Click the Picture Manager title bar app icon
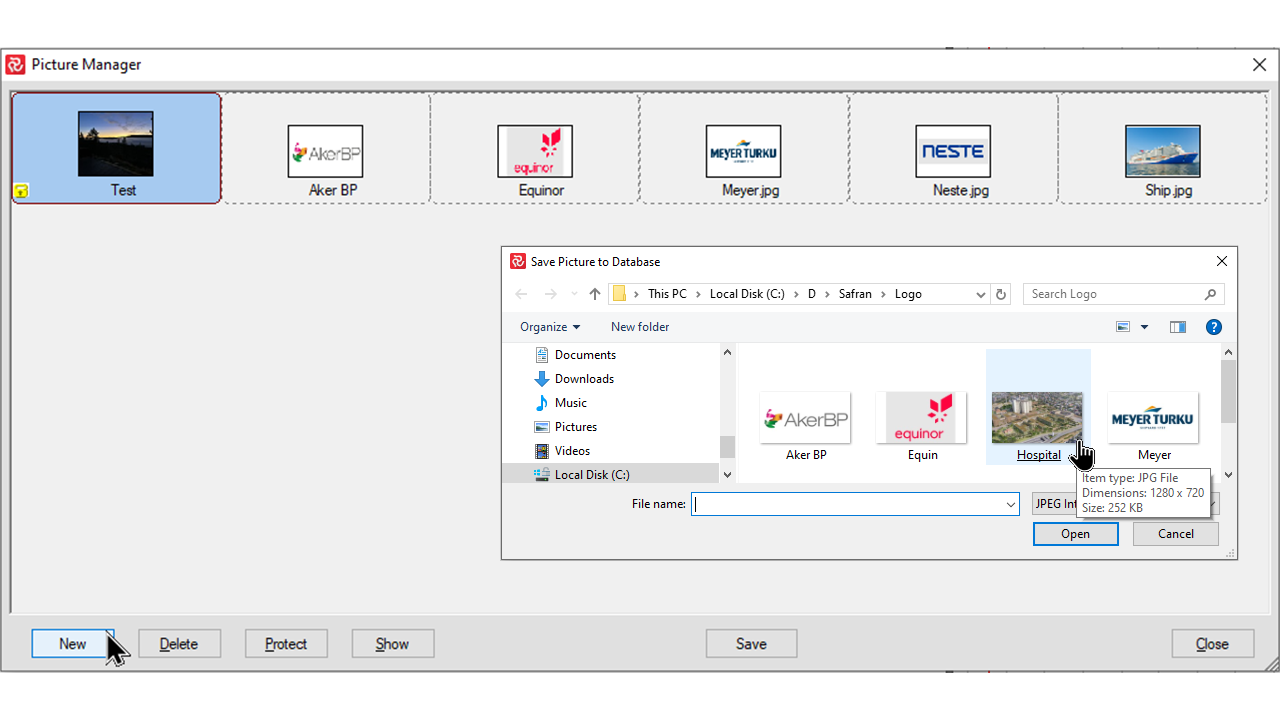Screen dimensions: 1280x720 (x=15, y=65)
